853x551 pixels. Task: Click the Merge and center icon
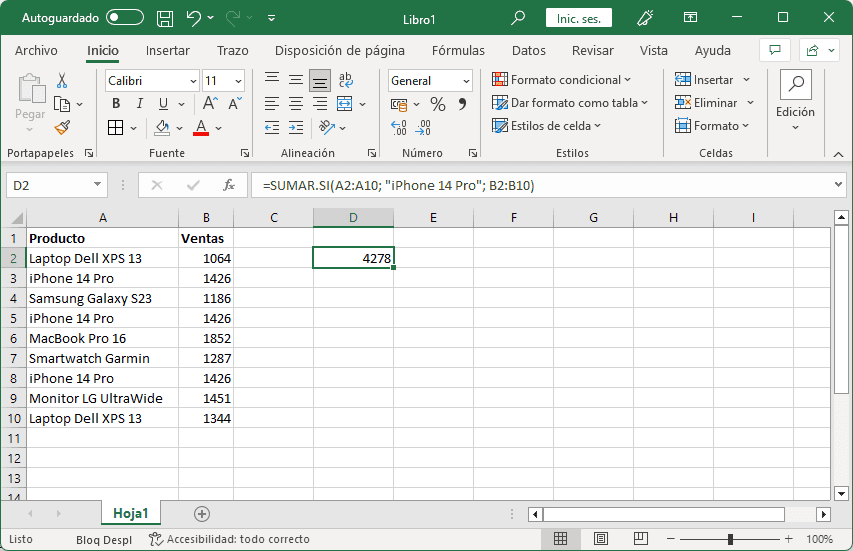coord(344,103)
